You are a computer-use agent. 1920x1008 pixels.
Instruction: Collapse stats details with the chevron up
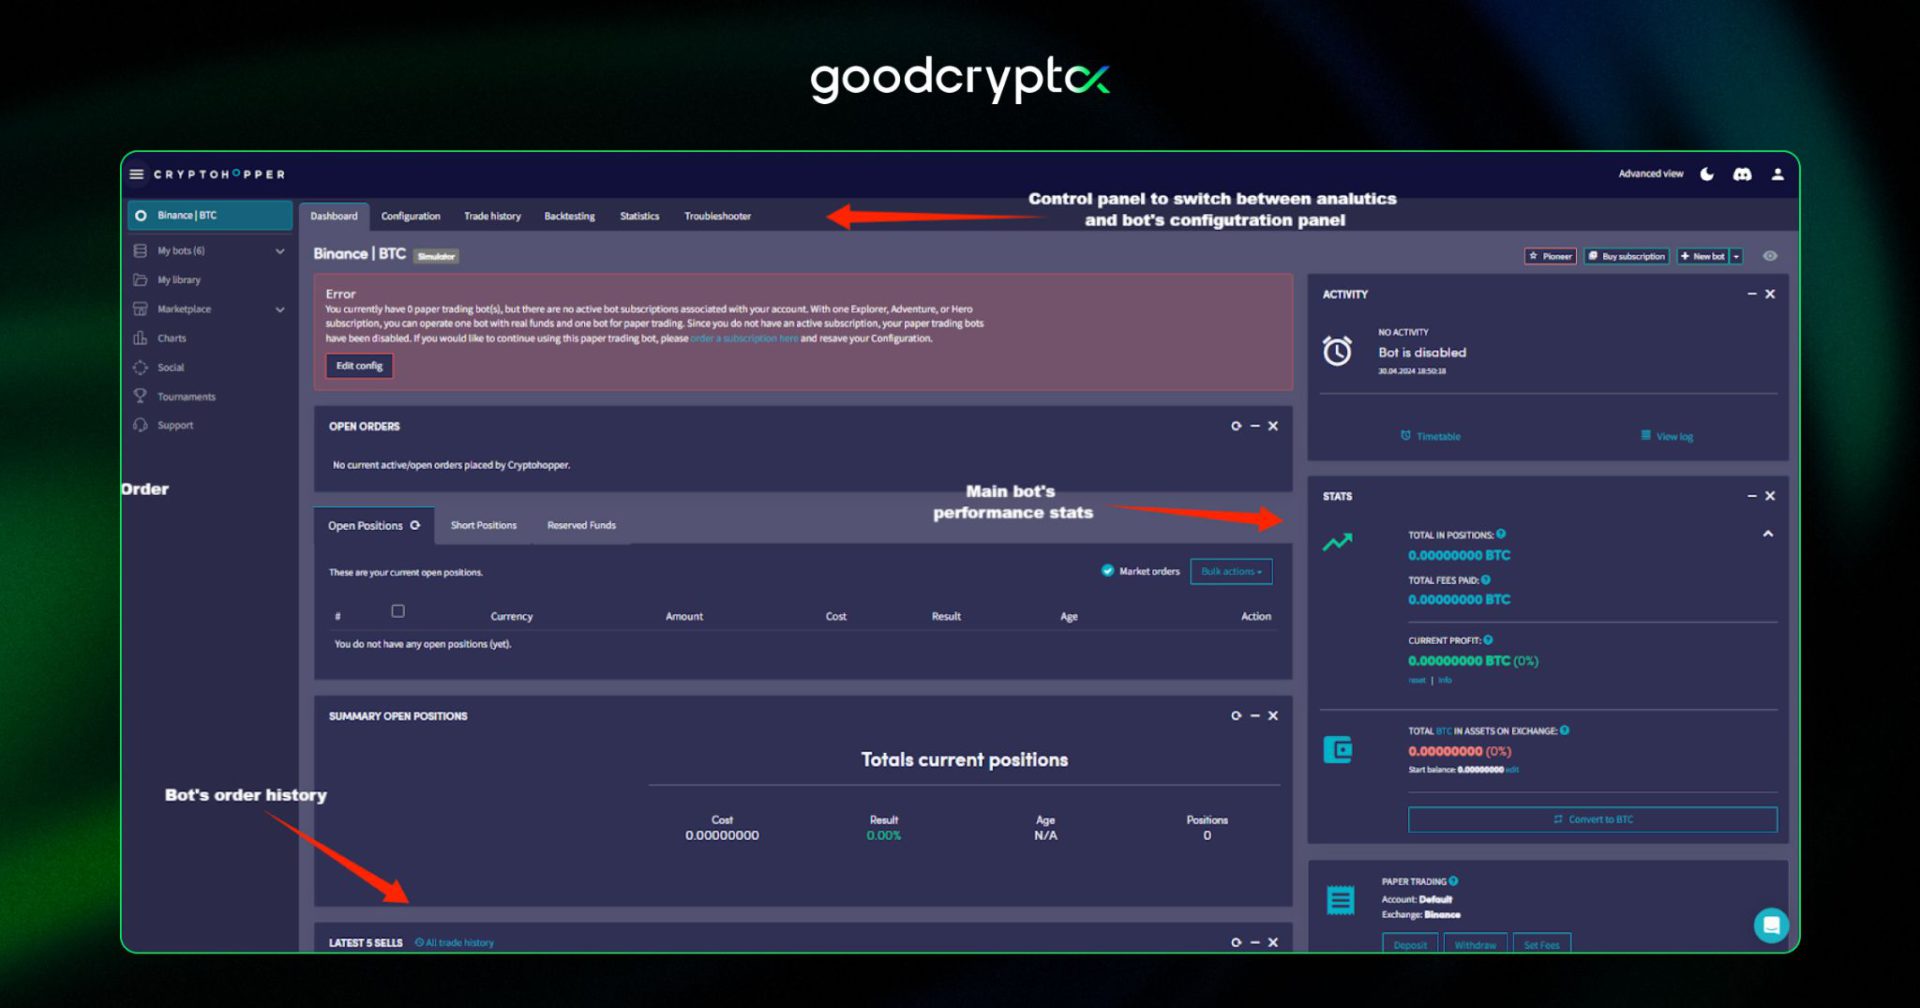[1768, 534]
